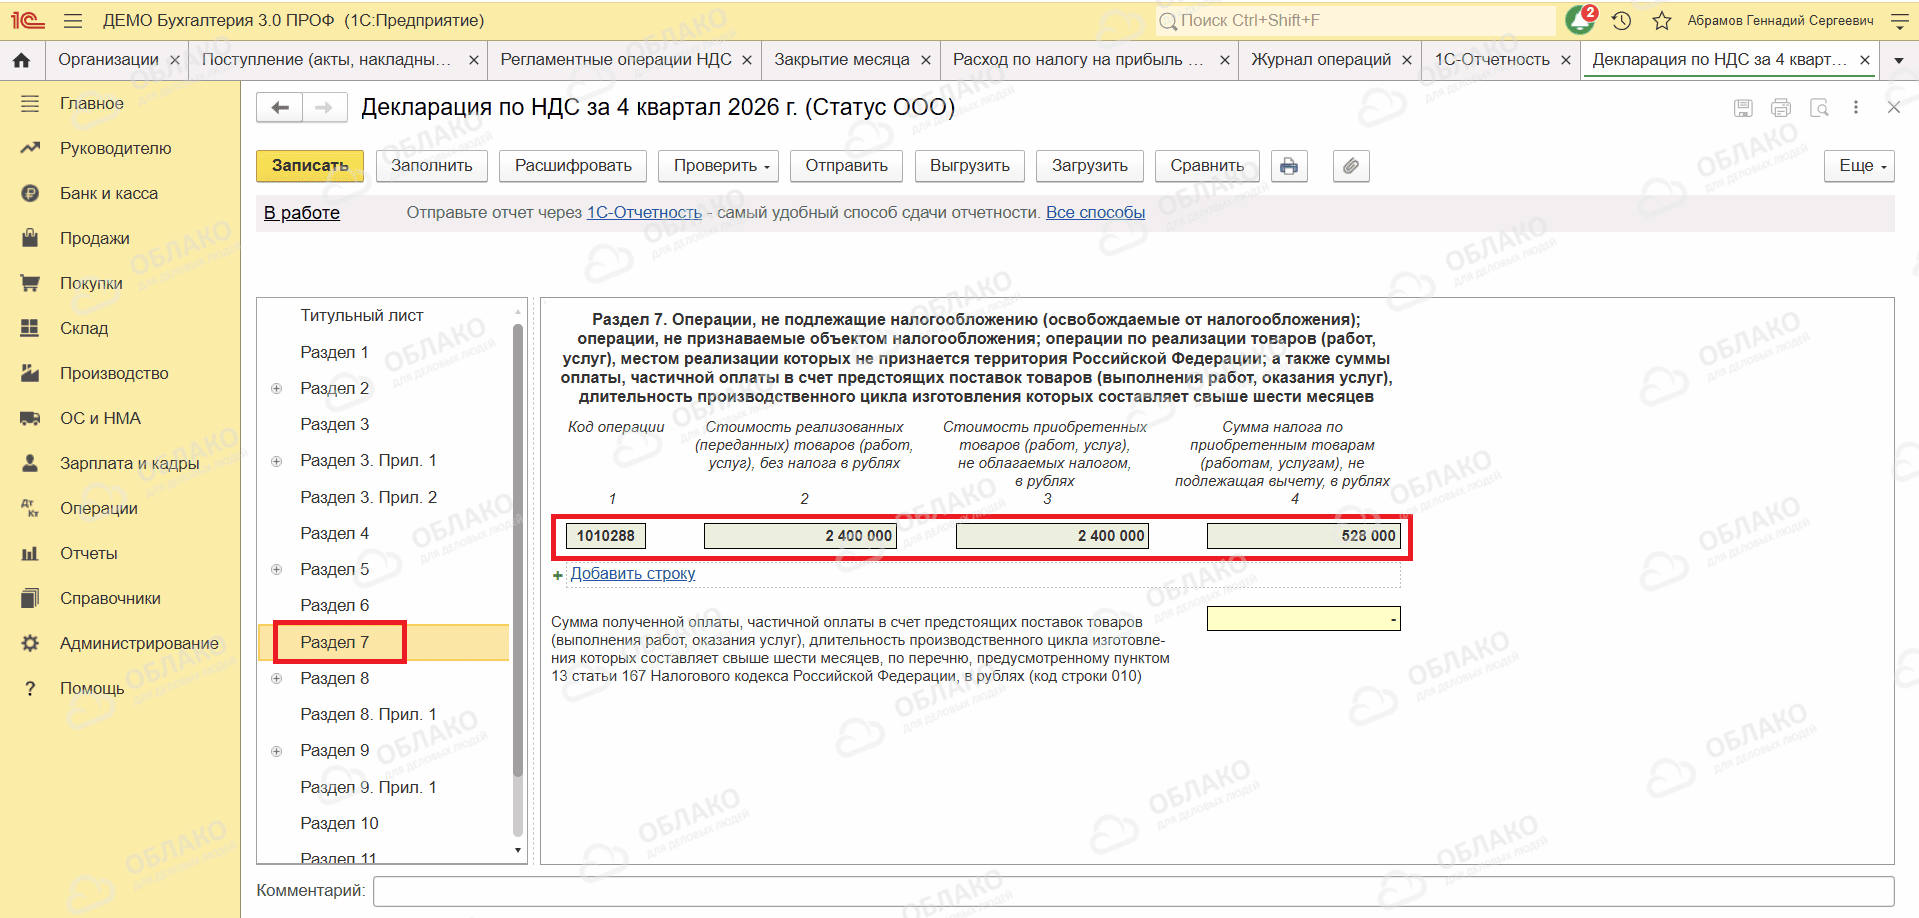Screen dimensions: 1919x918
Task: Click the Добавить строку link
Action: 633,573
